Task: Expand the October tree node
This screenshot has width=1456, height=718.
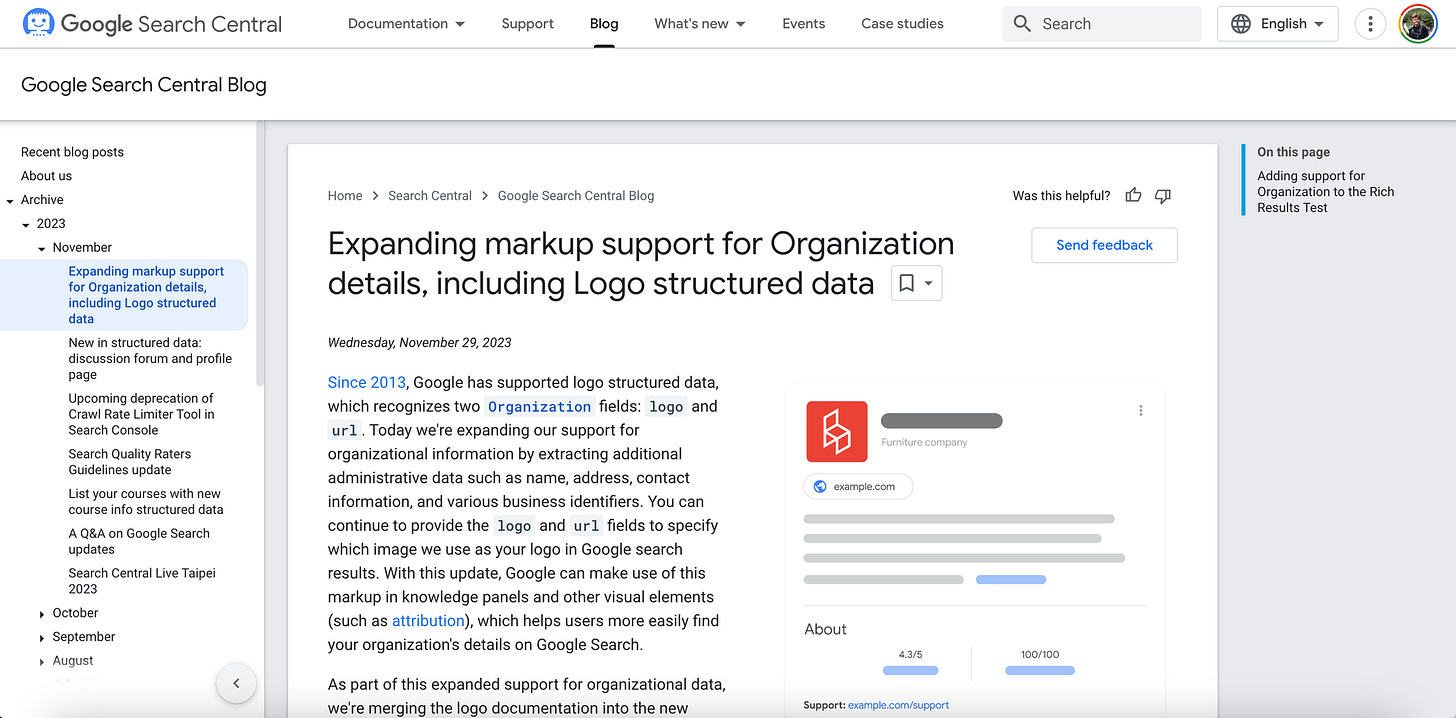Action: [42, 614]
